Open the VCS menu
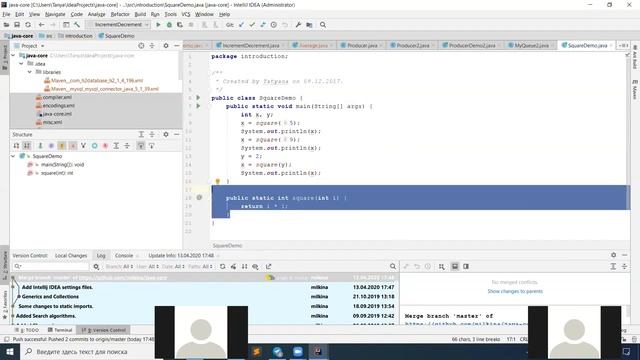The width and height of the screenshot is (640, 360). click(x=186, y=14)
